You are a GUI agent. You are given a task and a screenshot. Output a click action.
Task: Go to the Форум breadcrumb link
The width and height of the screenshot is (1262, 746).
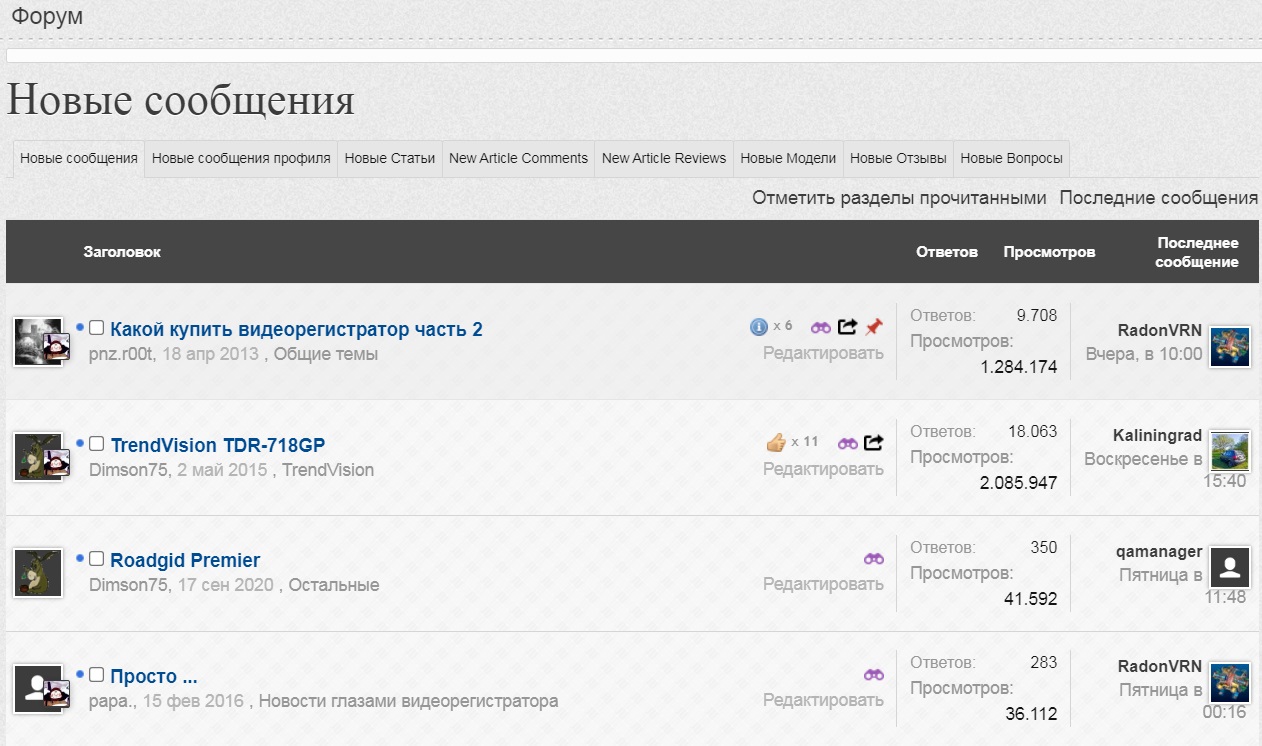pos(47,17)
